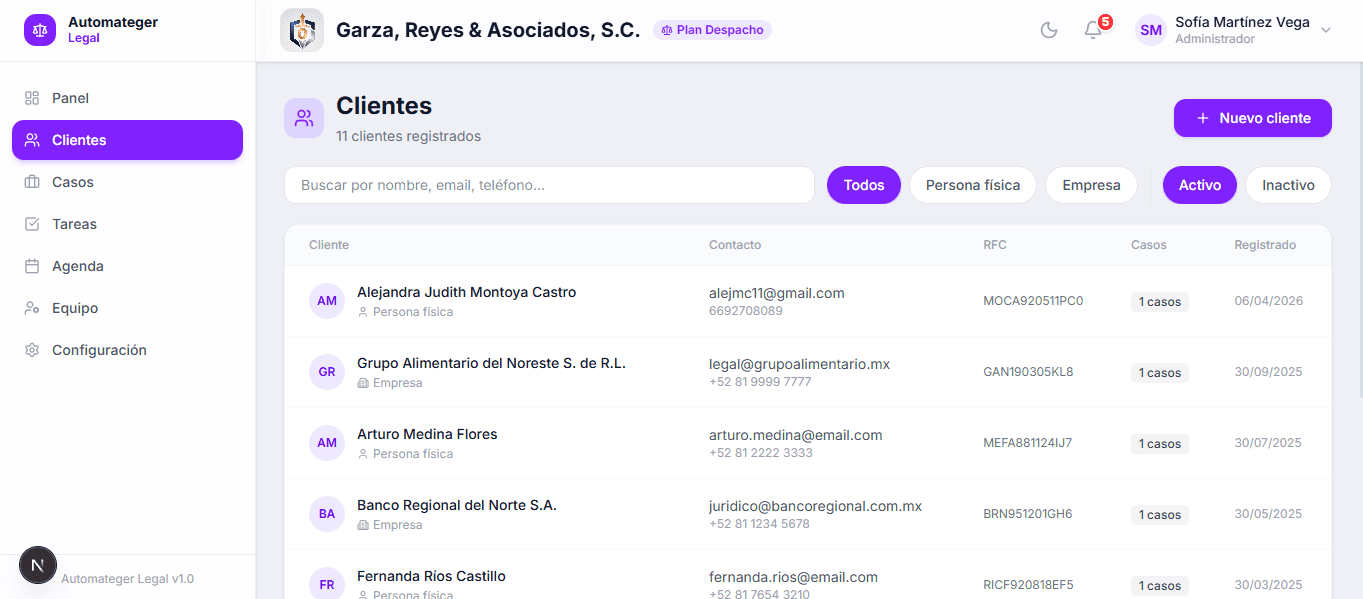1363x599 pixels.
Task: Toggle the Activo filter off
Action: pyautogui.click(x=1199, y=185)
